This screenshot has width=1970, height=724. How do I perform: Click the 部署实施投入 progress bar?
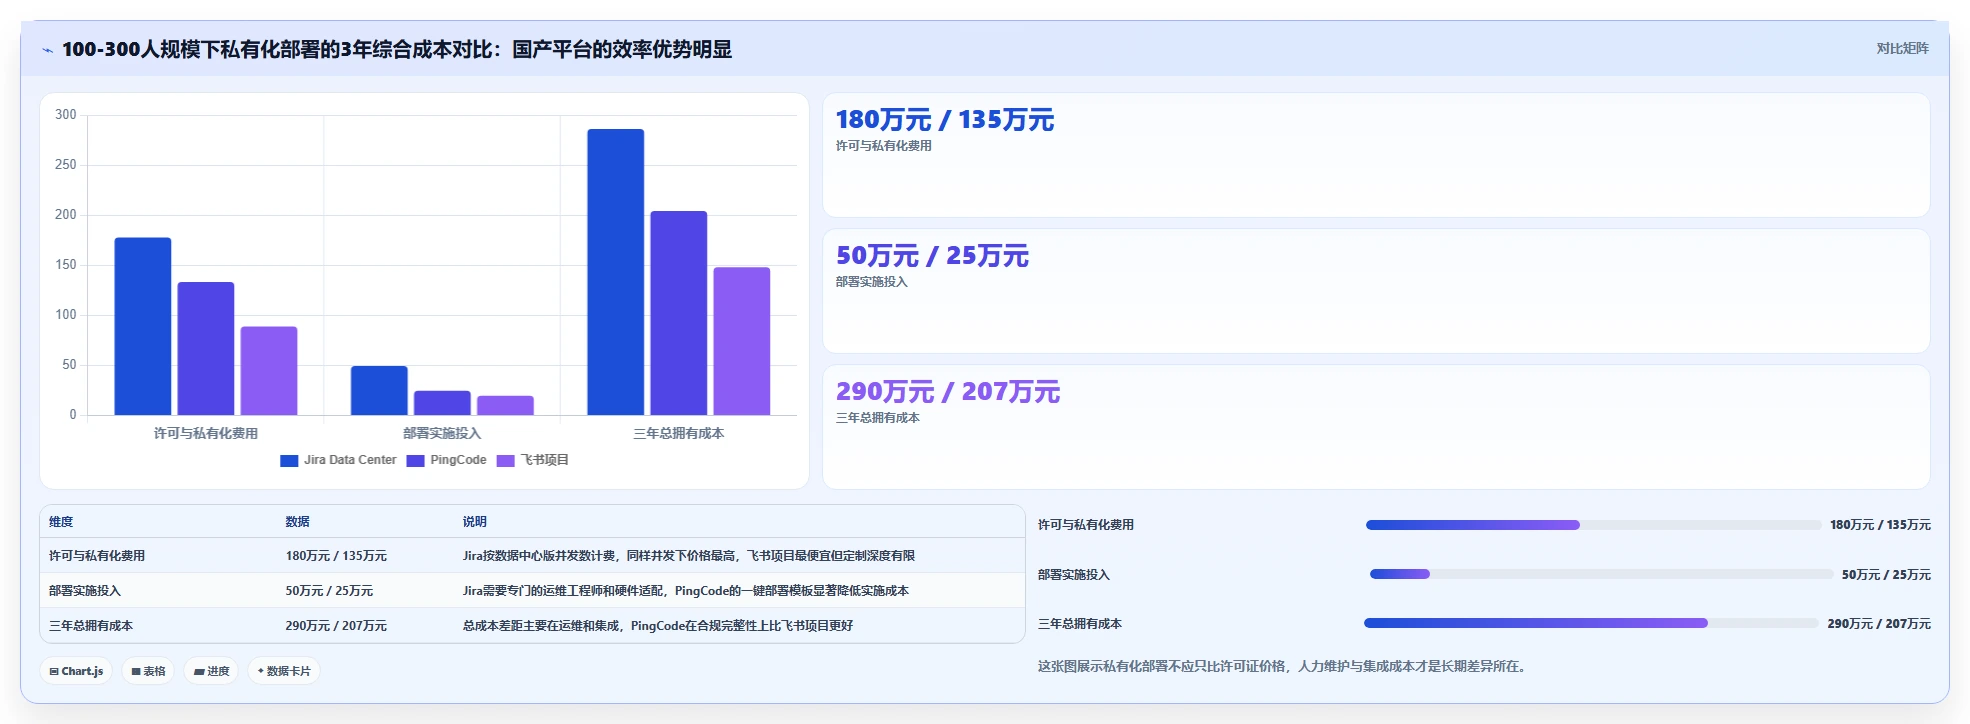tap(1601, 574)
